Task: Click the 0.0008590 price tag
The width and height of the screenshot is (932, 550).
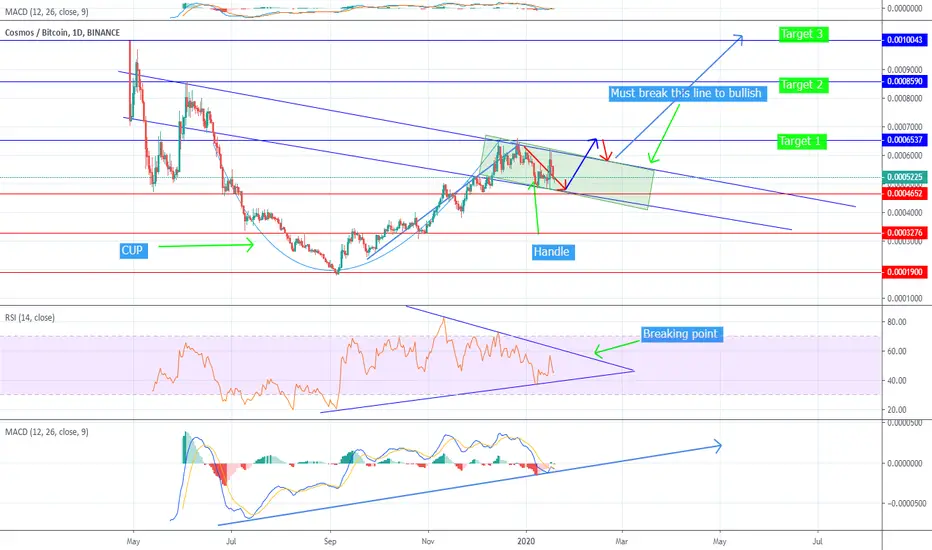Action: 905,81
